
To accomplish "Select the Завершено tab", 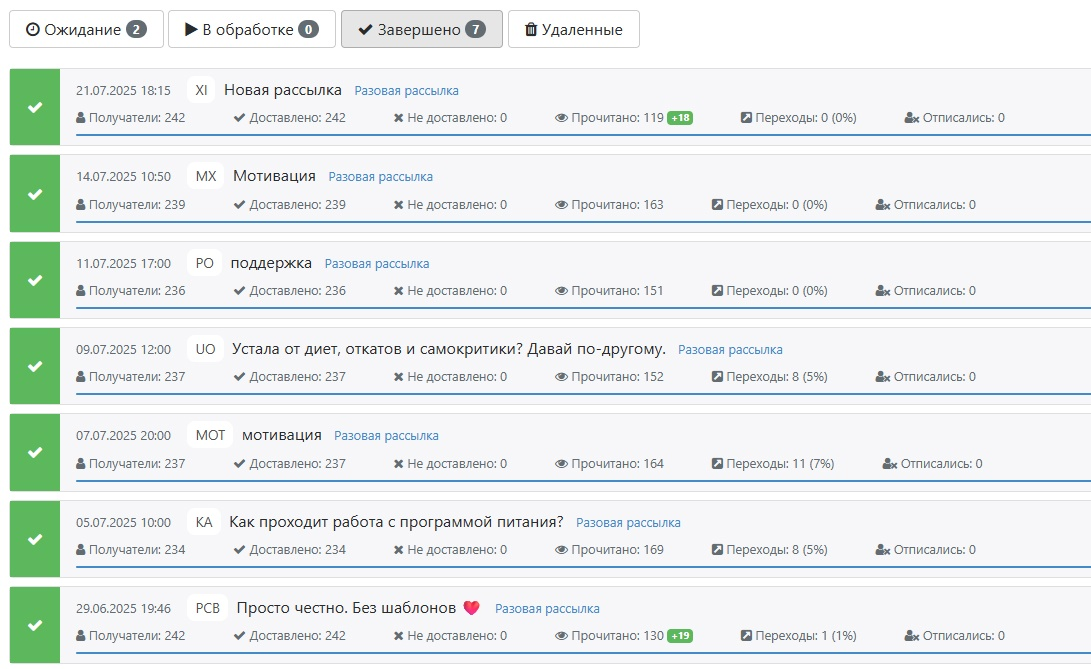I will click(421, 30).
